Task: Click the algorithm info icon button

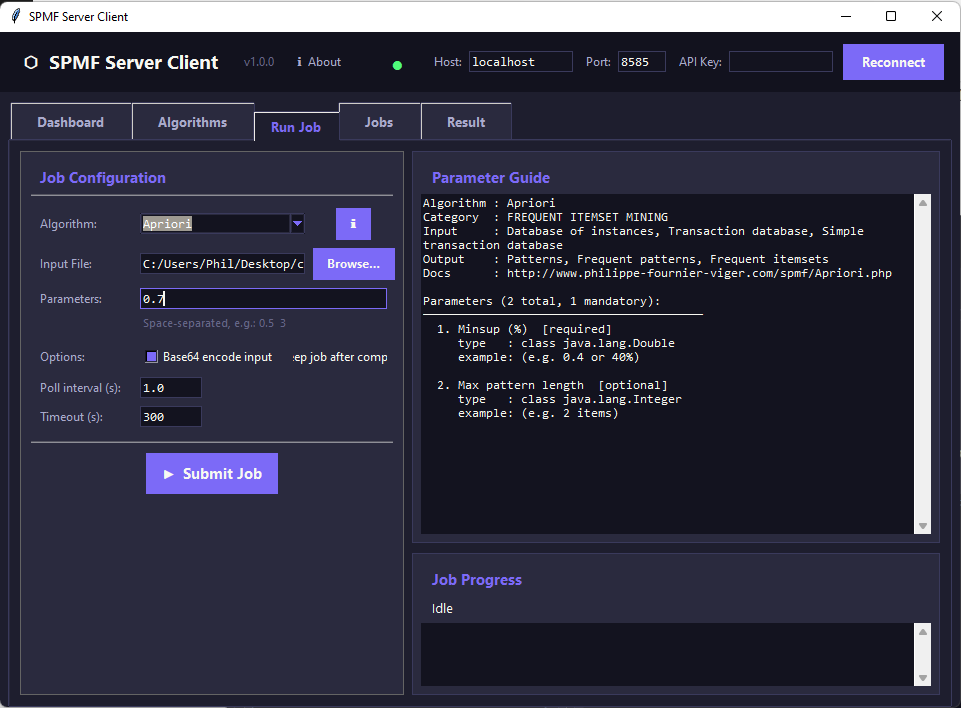Action: [353, 224]
